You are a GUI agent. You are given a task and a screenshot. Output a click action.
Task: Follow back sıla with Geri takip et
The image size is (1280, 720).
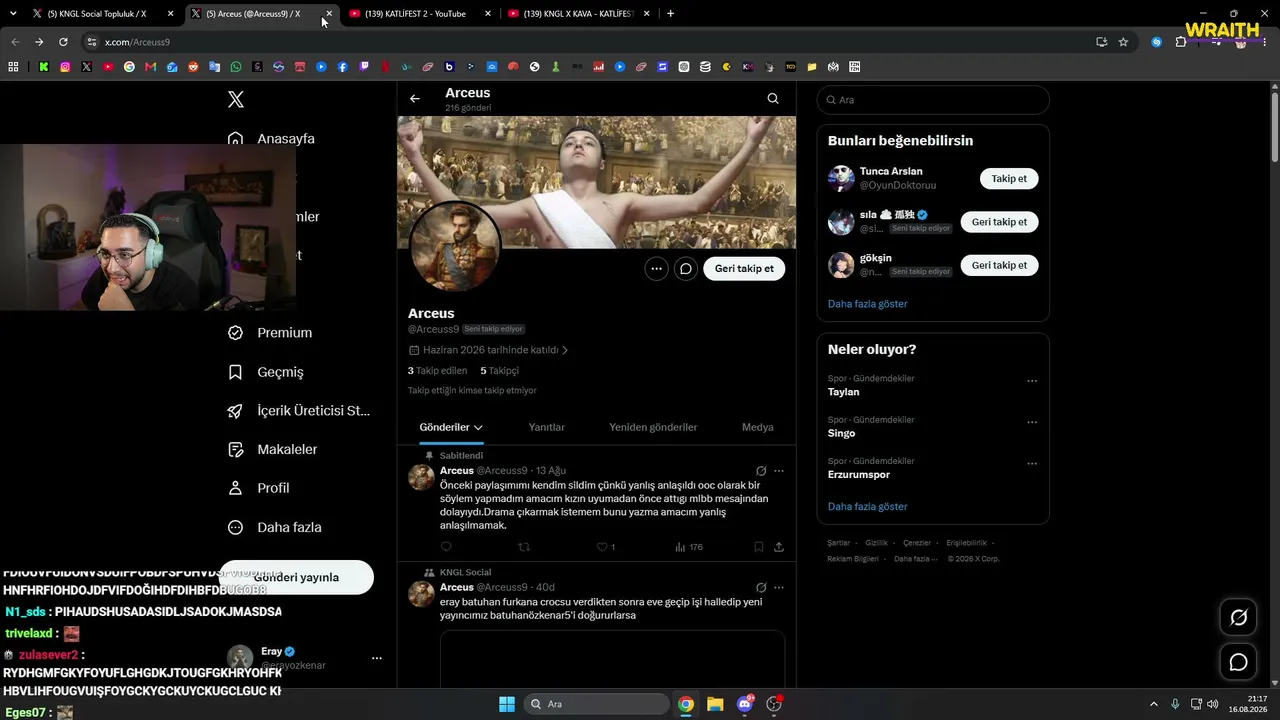999,222
